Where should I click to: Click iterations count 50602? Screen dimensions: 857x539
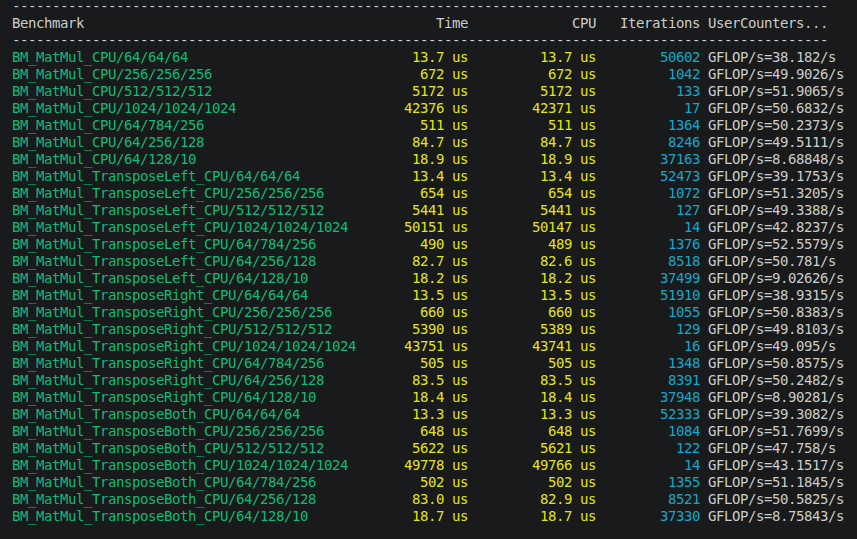(680, 57)
